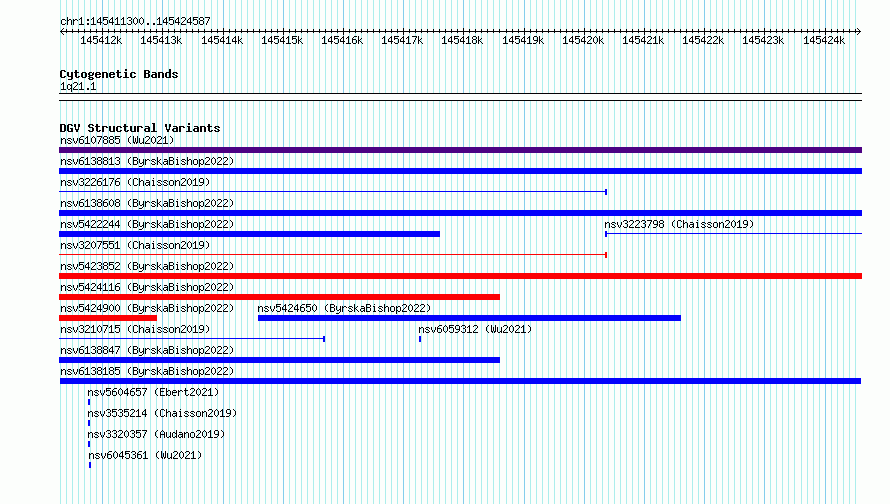The height and width of the screenshot is (504, 890).
Task: Open the nsv3207551 (Chaisson2019) label
Action: (x=135, y=245)
